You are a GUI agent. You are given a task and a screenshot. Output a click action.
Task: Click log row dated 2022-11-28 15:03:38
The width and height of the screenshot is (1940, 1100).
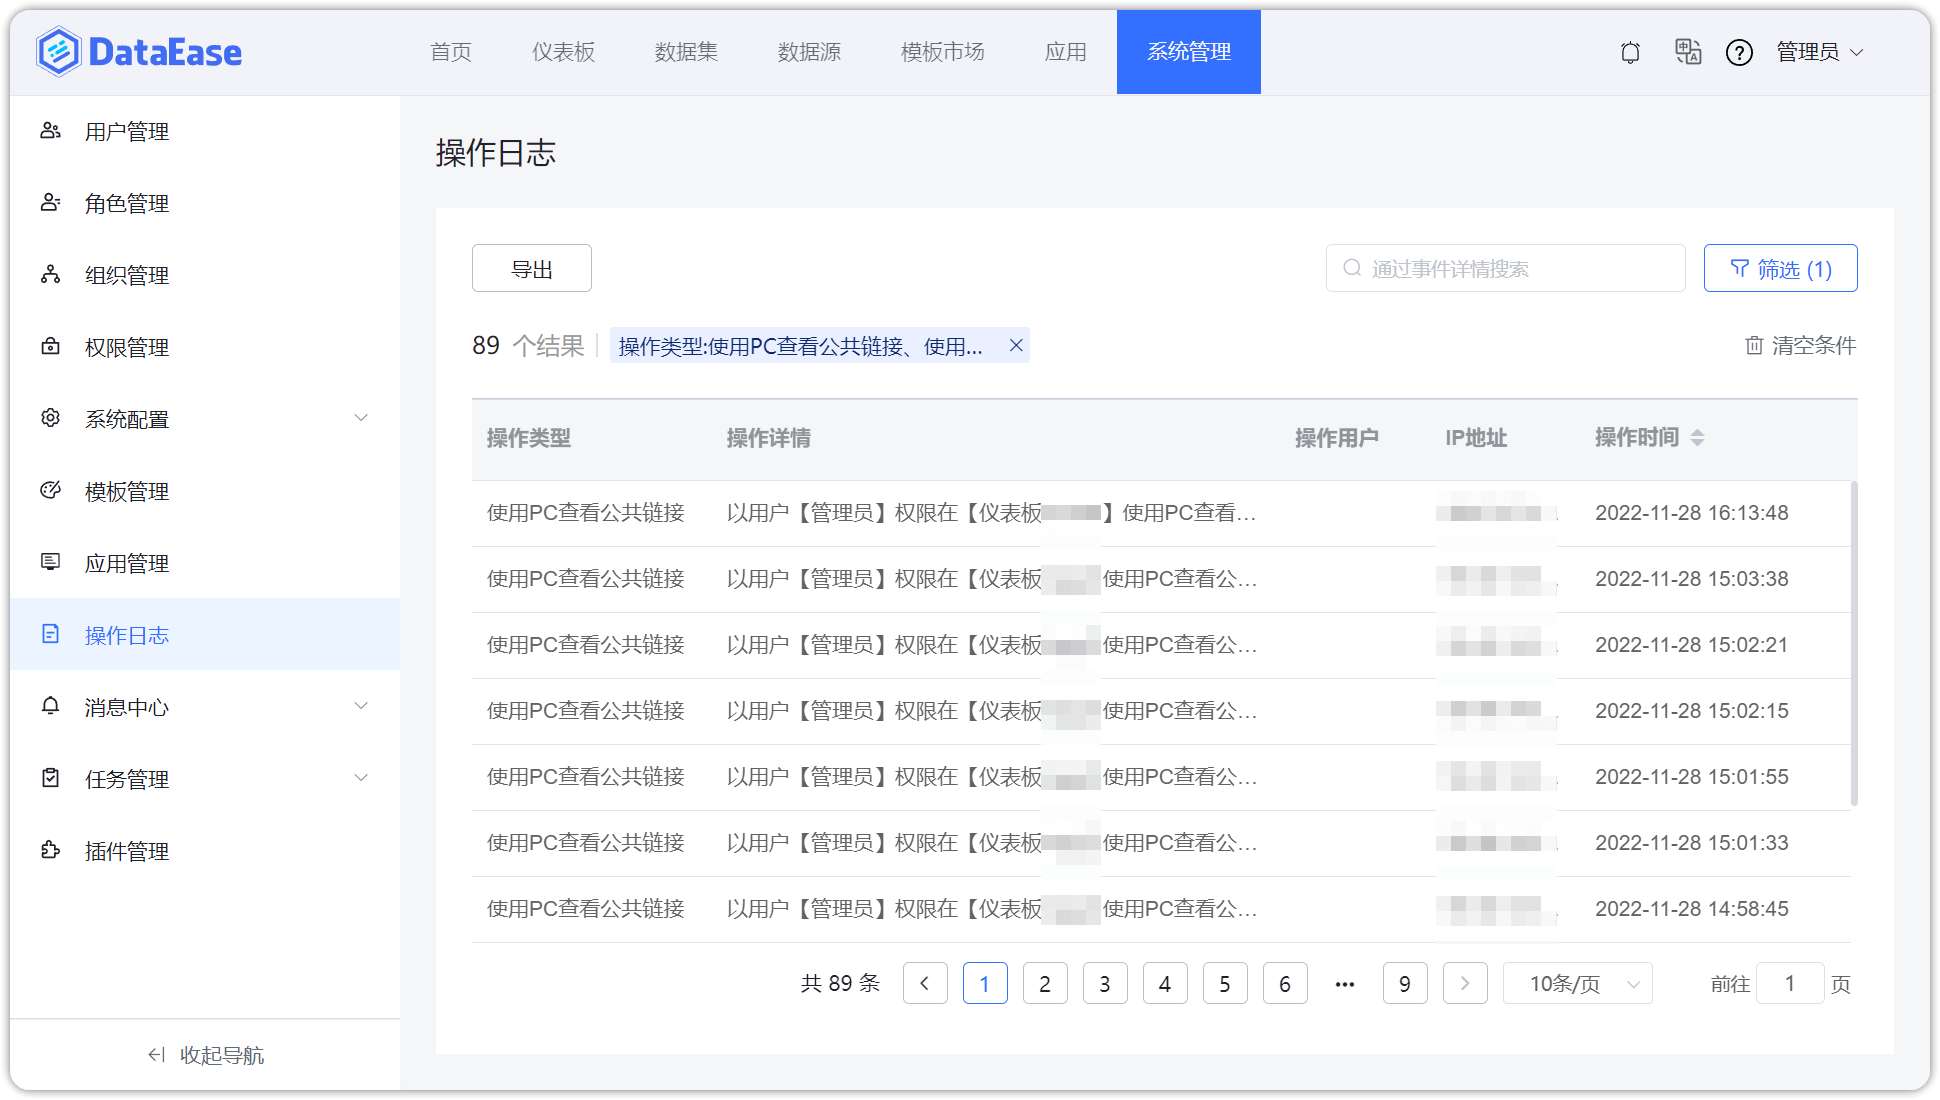pyautogui.click(x=1161, y=579)
